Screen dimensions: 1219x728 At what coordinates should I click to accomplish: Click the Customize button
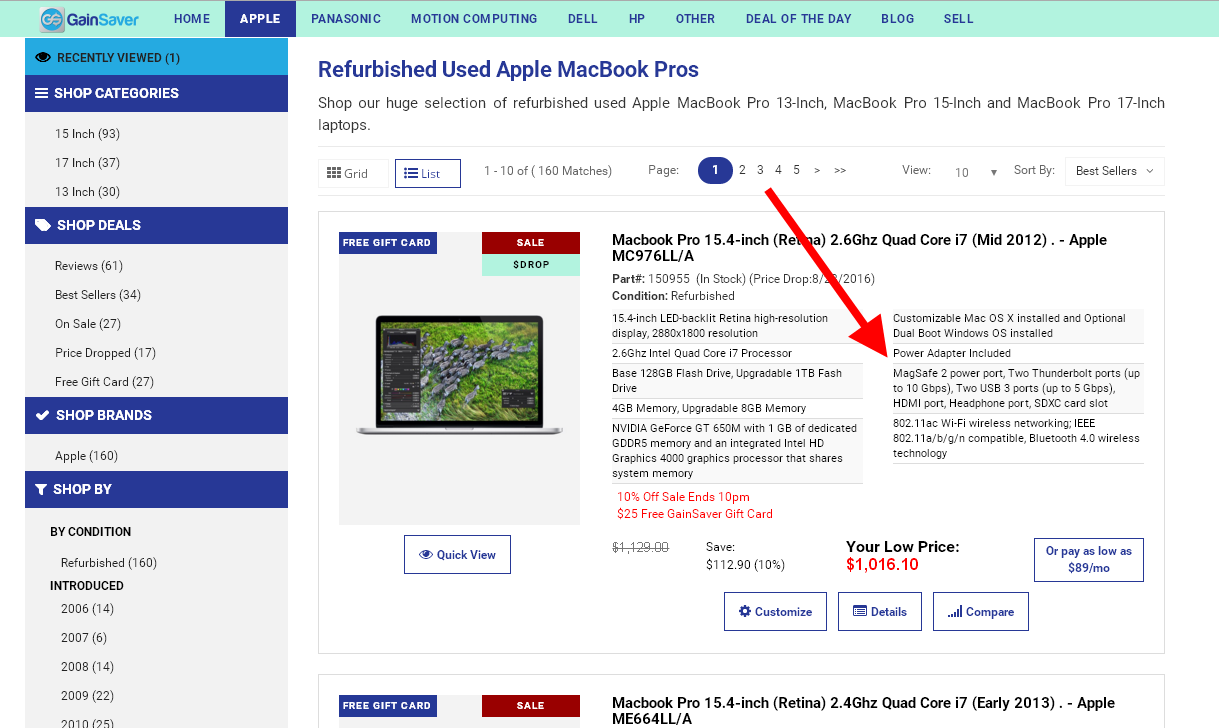(x=775, y=612)
